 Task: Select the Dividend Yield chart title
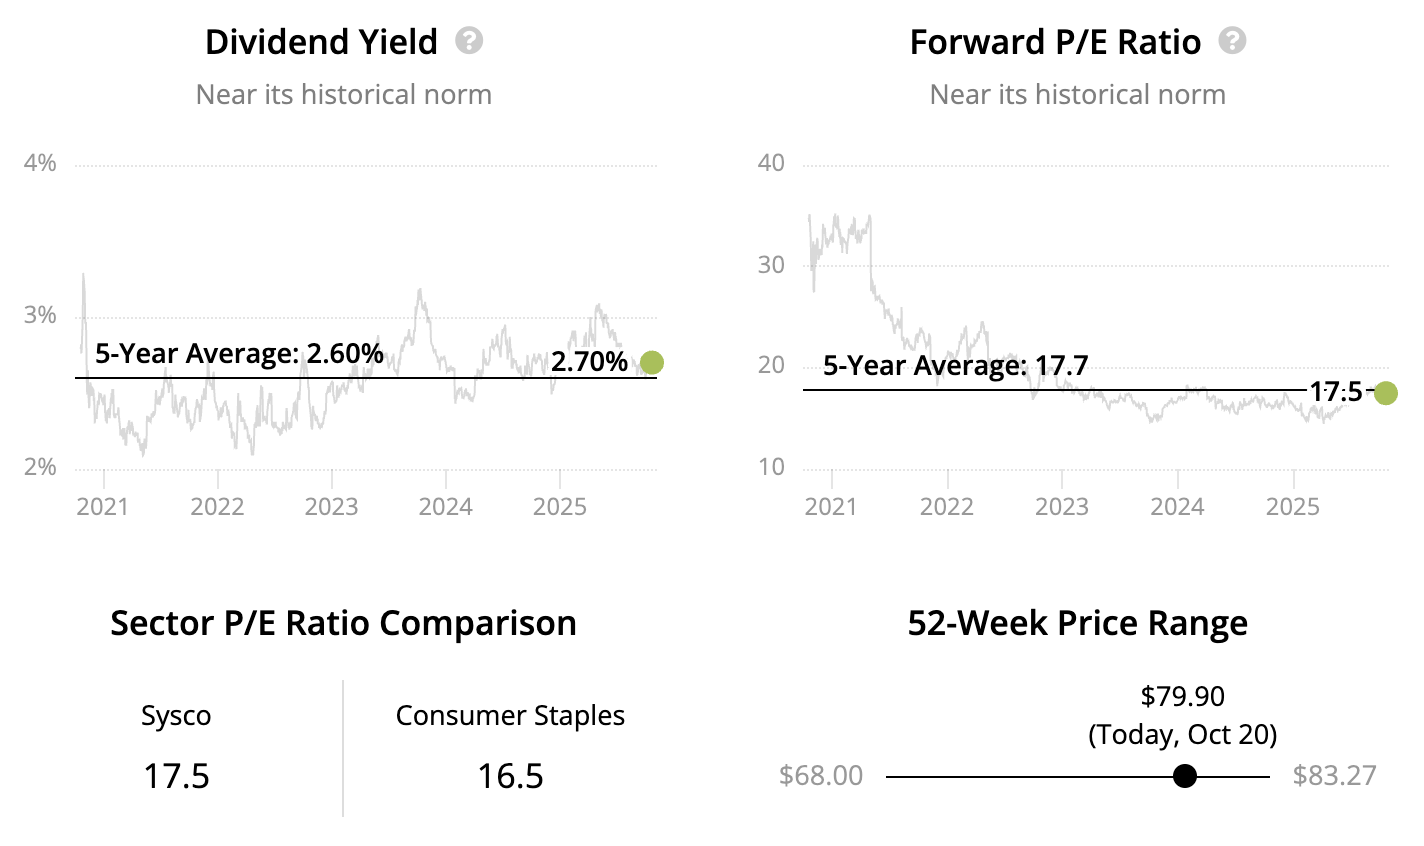(321, 42)
